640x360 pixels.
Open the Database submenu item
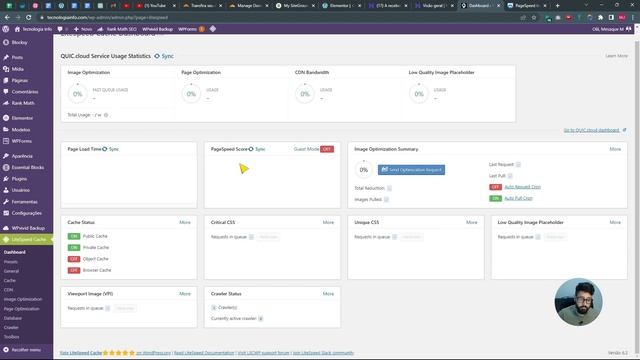(x=13, y=318)
